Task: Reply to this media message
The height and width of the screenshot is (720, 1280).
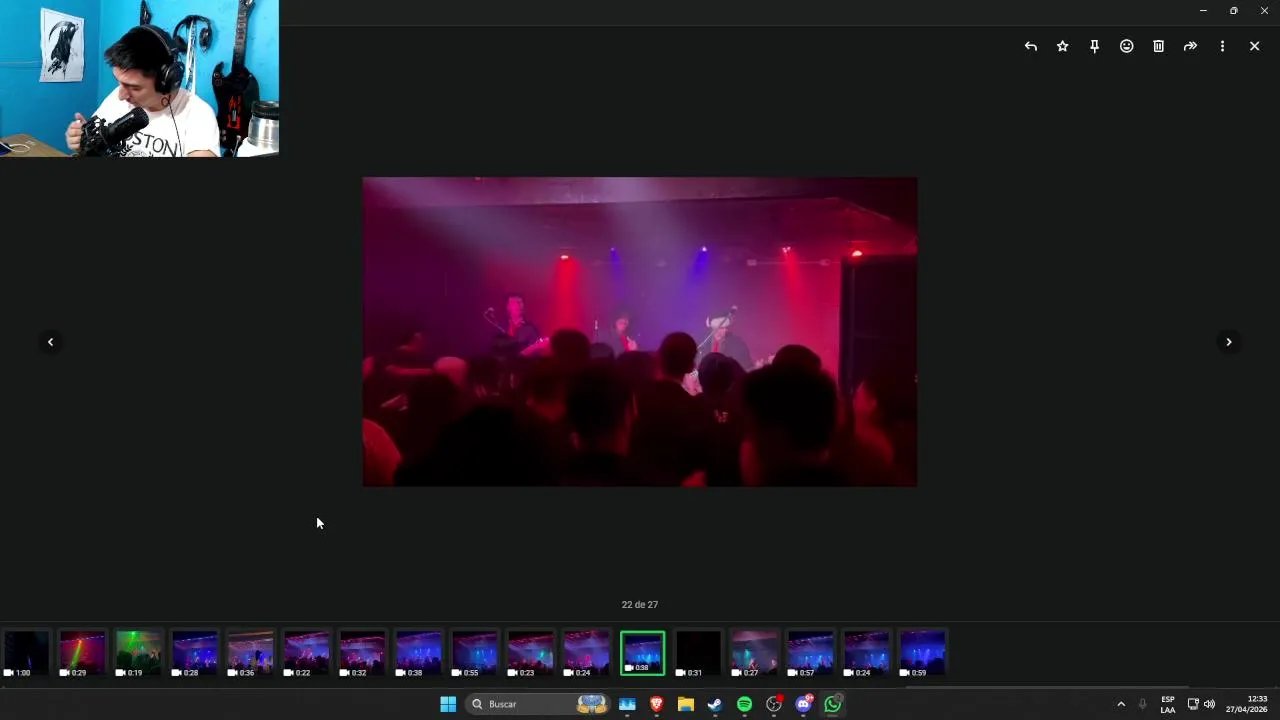Action: pos(1030,46)
